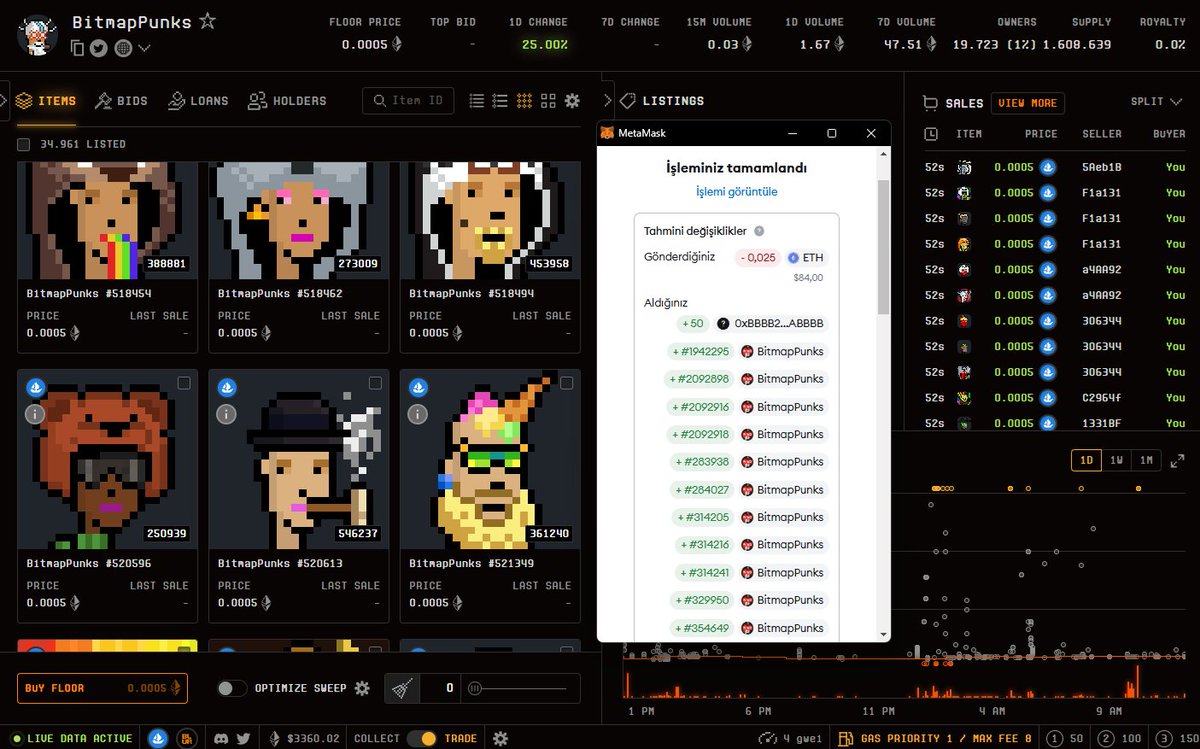Open Twitter icon in status bar
This screenshot has width=1200, height=749.
(x=242, y=738)
